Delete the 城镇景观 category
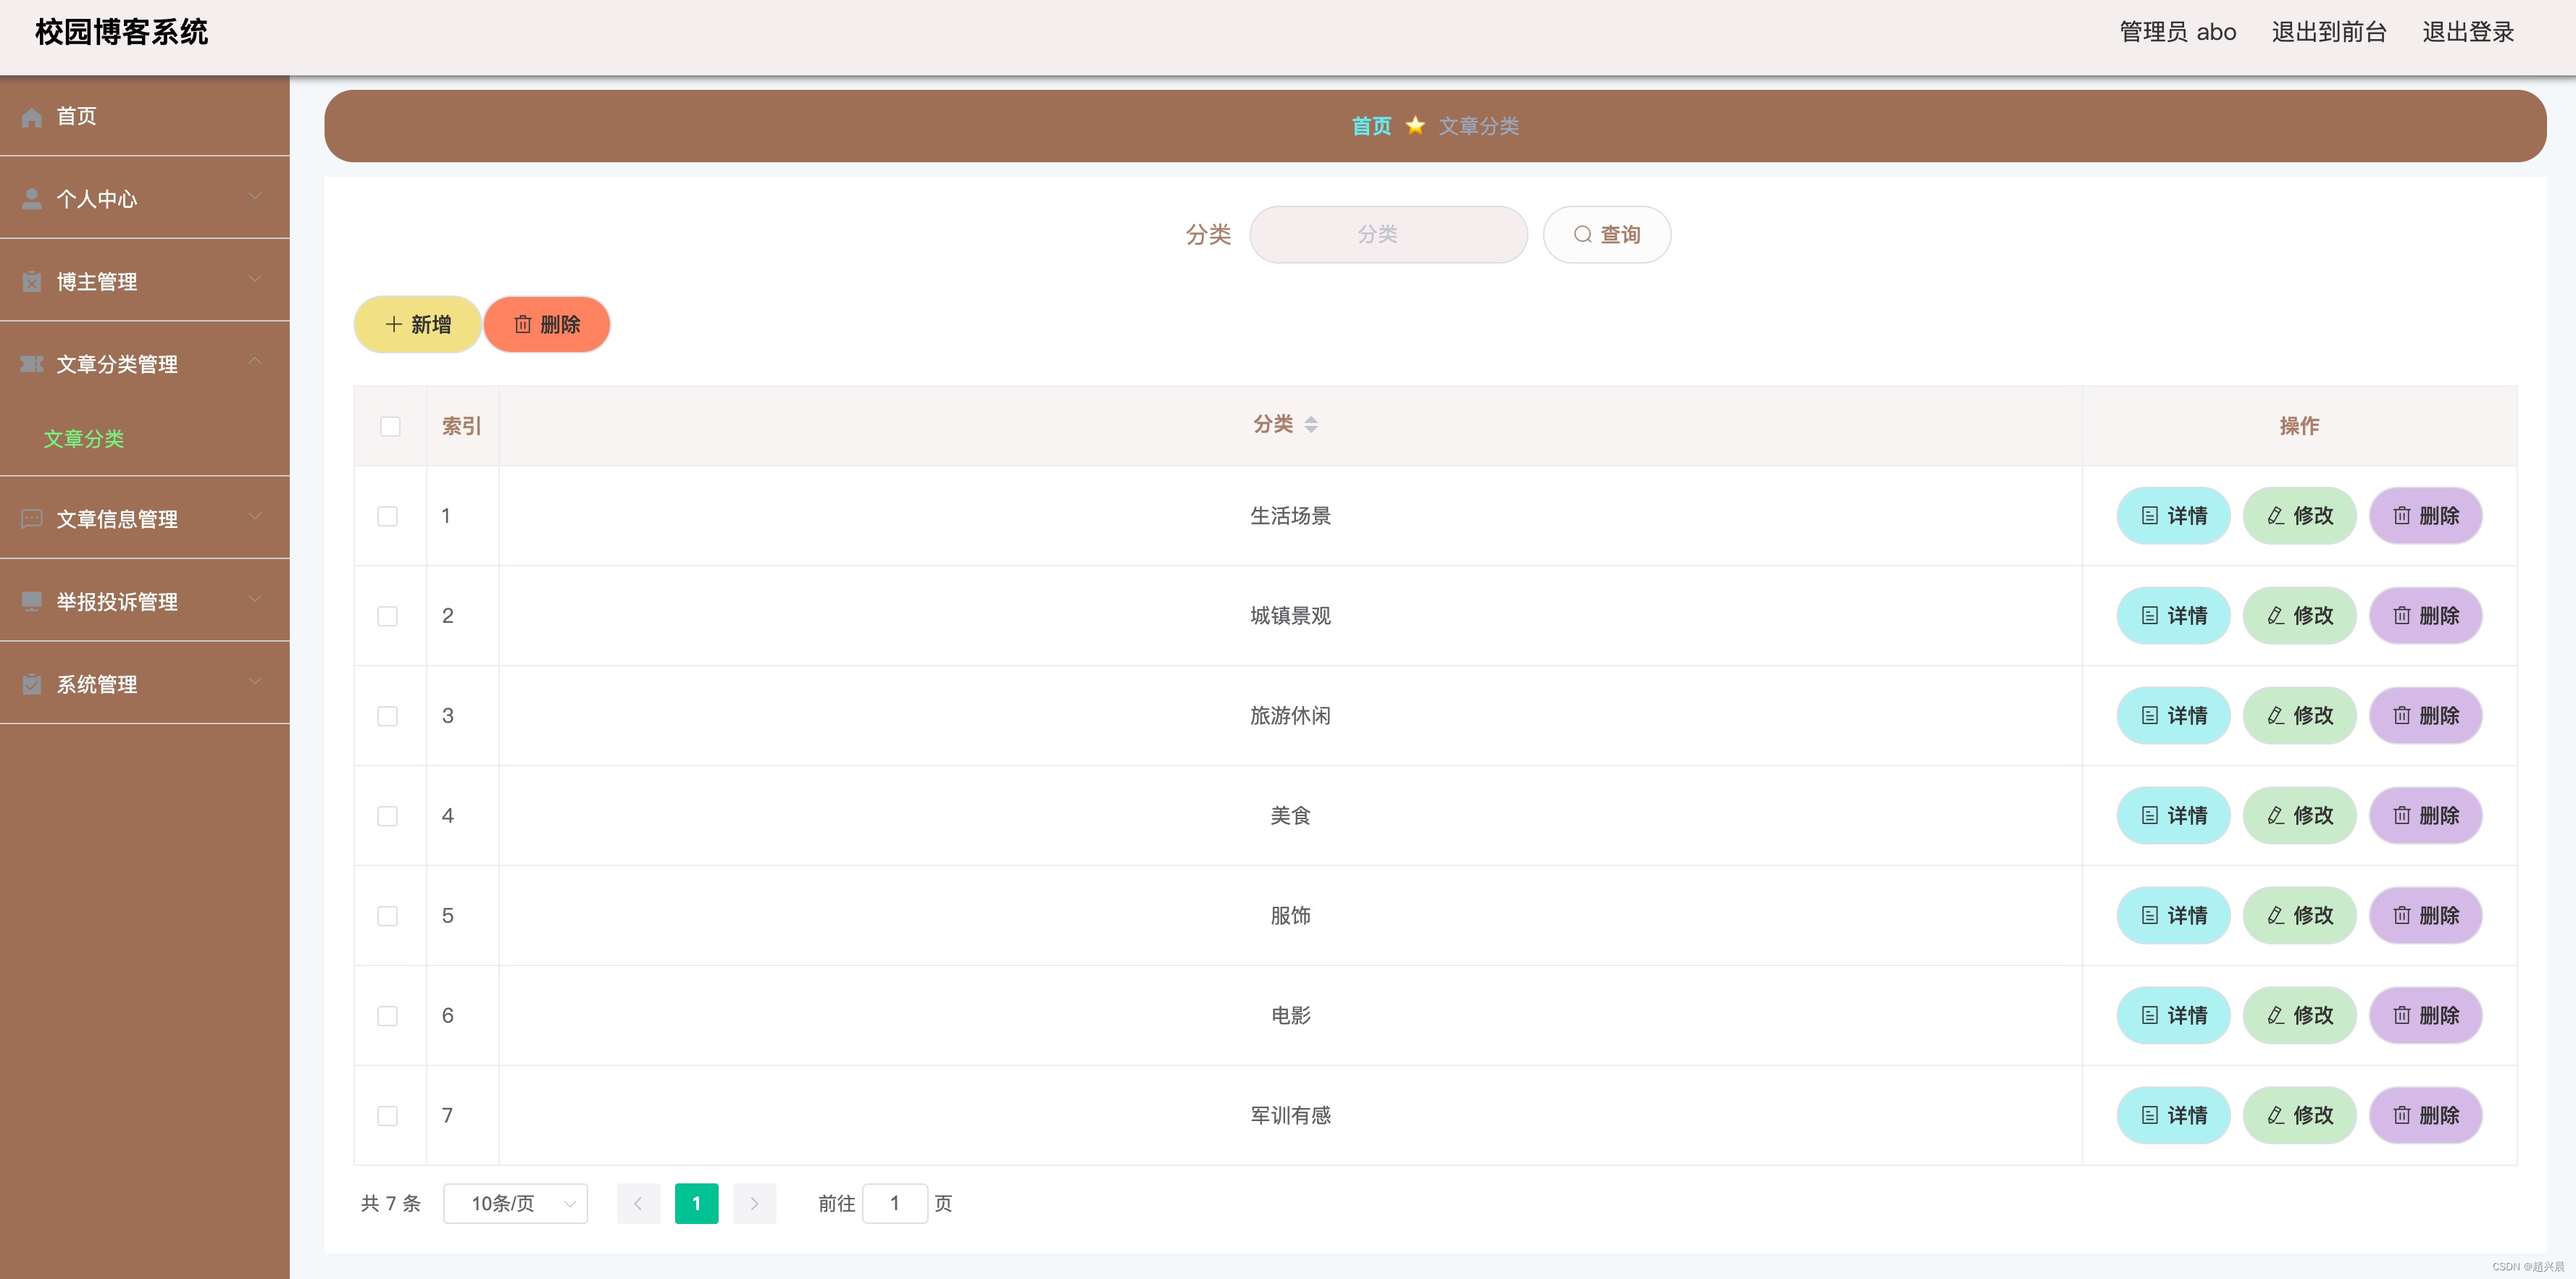 [2425, 615]
